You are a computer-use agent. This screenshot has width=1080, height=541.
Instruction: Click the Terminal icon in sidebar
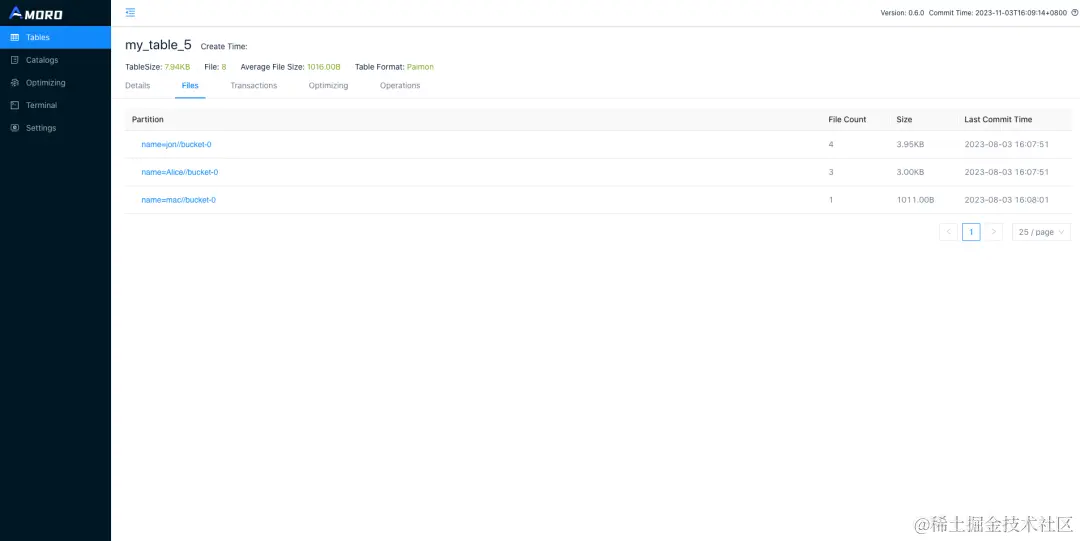click(x=14, y=105)
